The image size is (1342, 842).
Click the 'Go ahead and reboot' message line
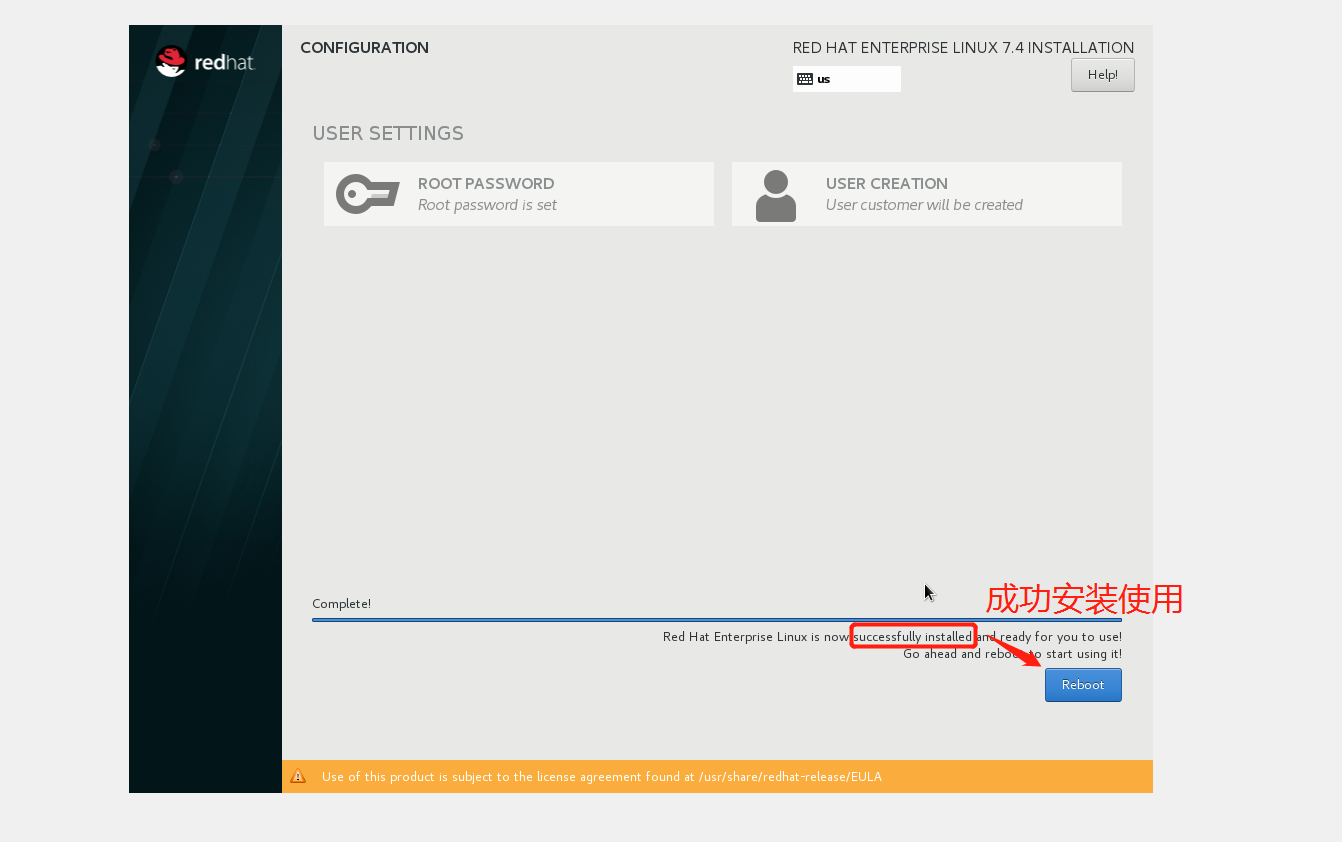tap(1012, 654)
